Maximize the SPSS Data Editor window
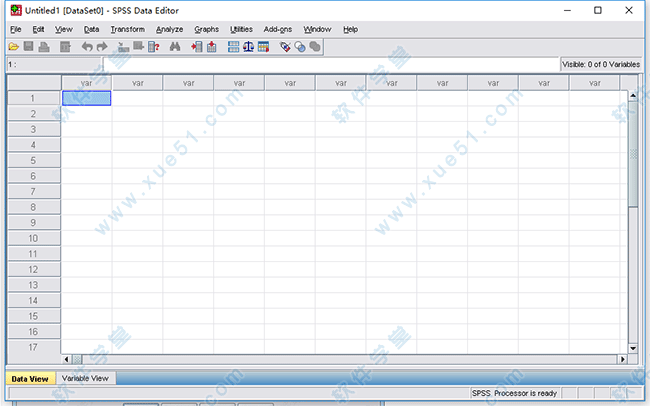Screen dimensions: 650x406 tap(598, 10)
